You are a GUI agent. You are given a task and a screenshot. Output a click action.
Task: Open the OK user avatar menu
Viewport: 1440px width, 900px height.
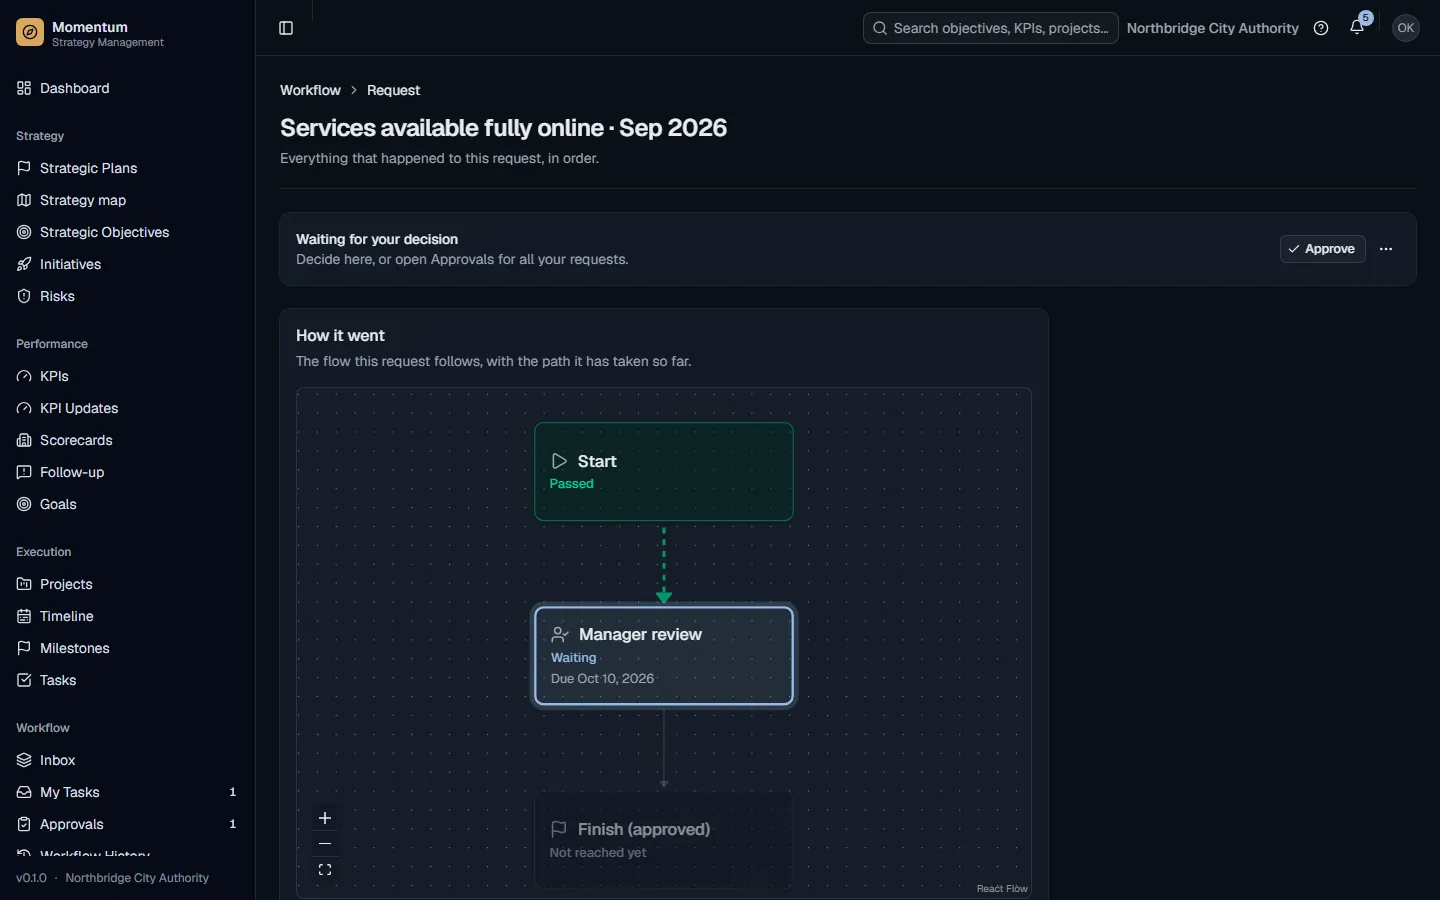click(1406, 28)
